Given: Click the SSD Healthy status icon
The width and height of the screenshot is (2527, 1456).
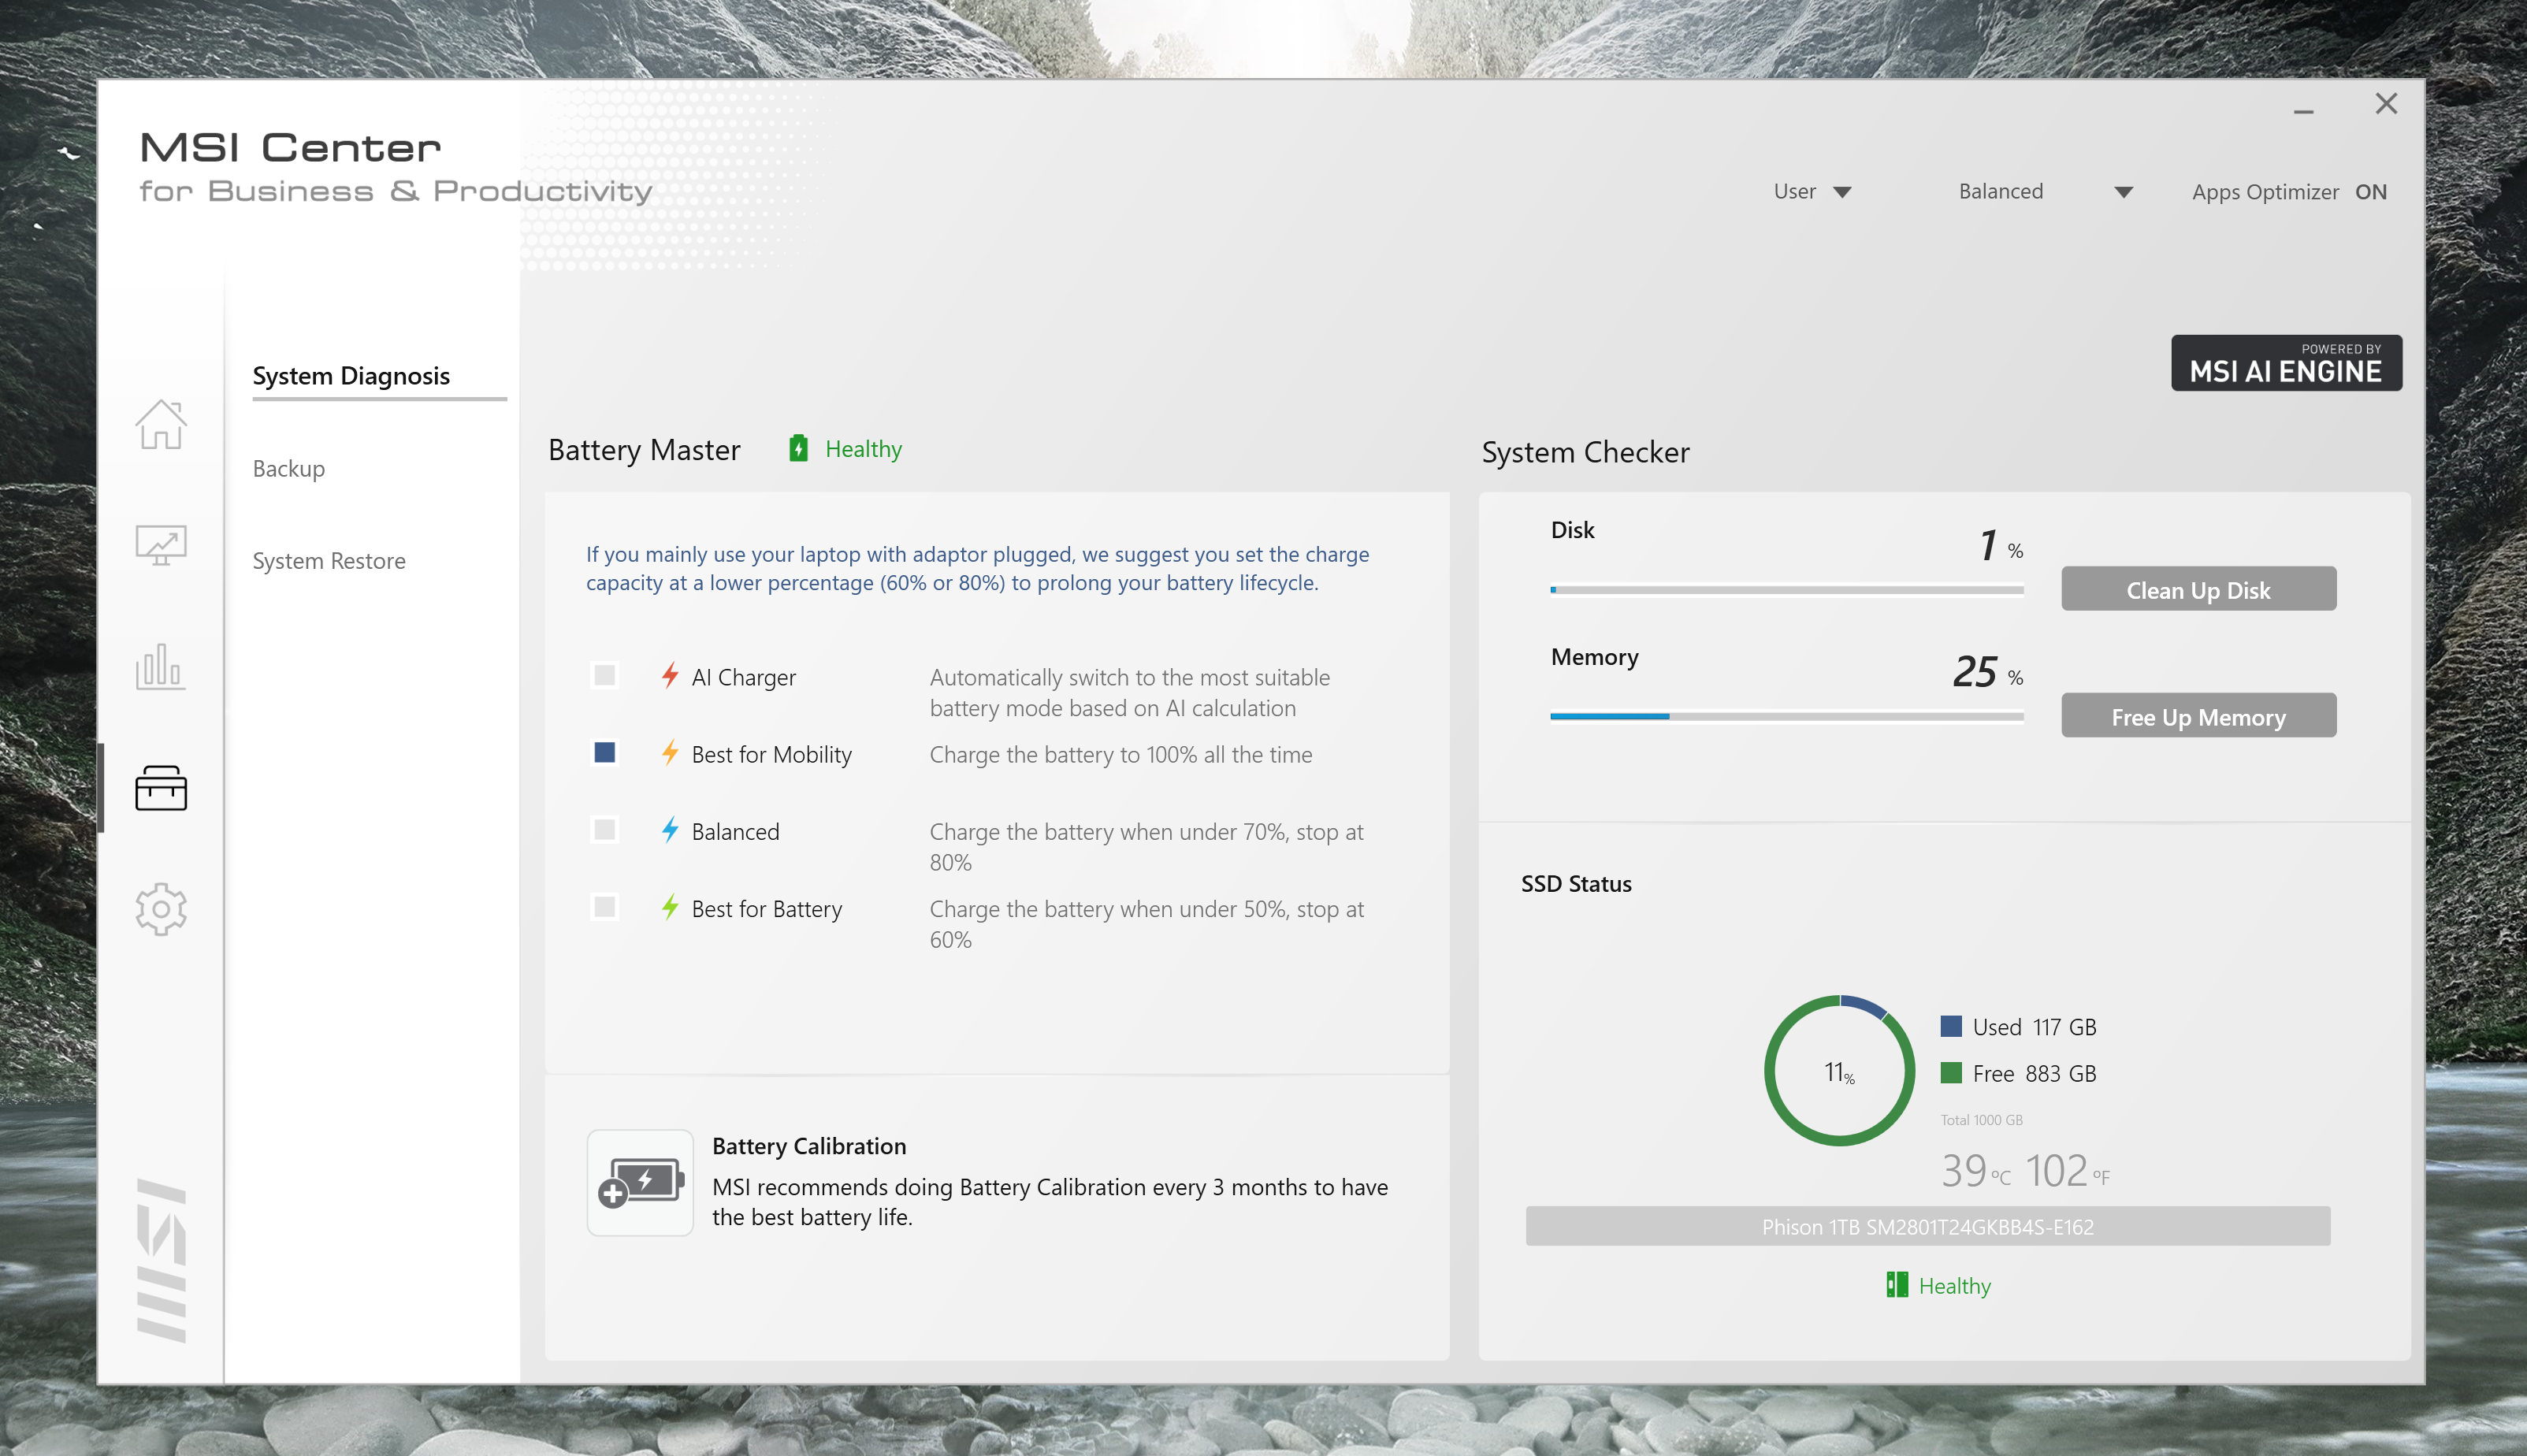Looking at the screenshot, I should click(x=1896, y=1285).
